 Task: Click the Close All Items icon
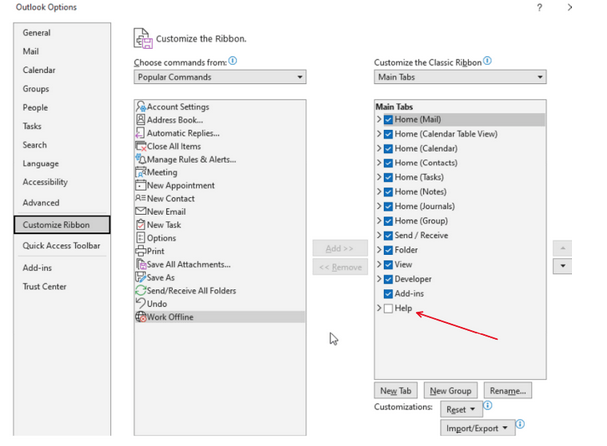[x=141, y=146]
